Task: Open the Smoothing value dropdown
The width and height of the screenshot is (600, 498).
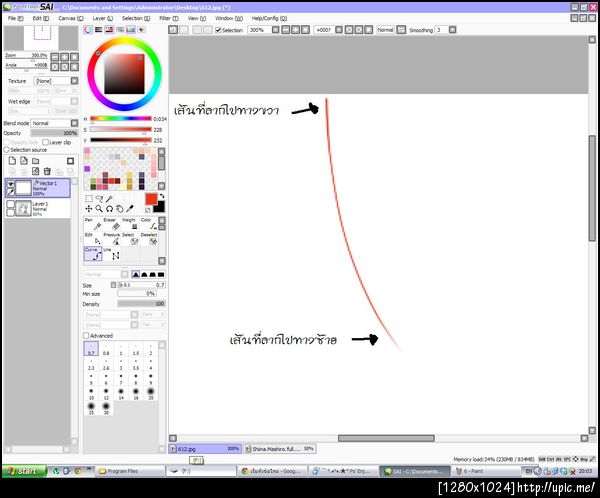Action: coord(453,30)
